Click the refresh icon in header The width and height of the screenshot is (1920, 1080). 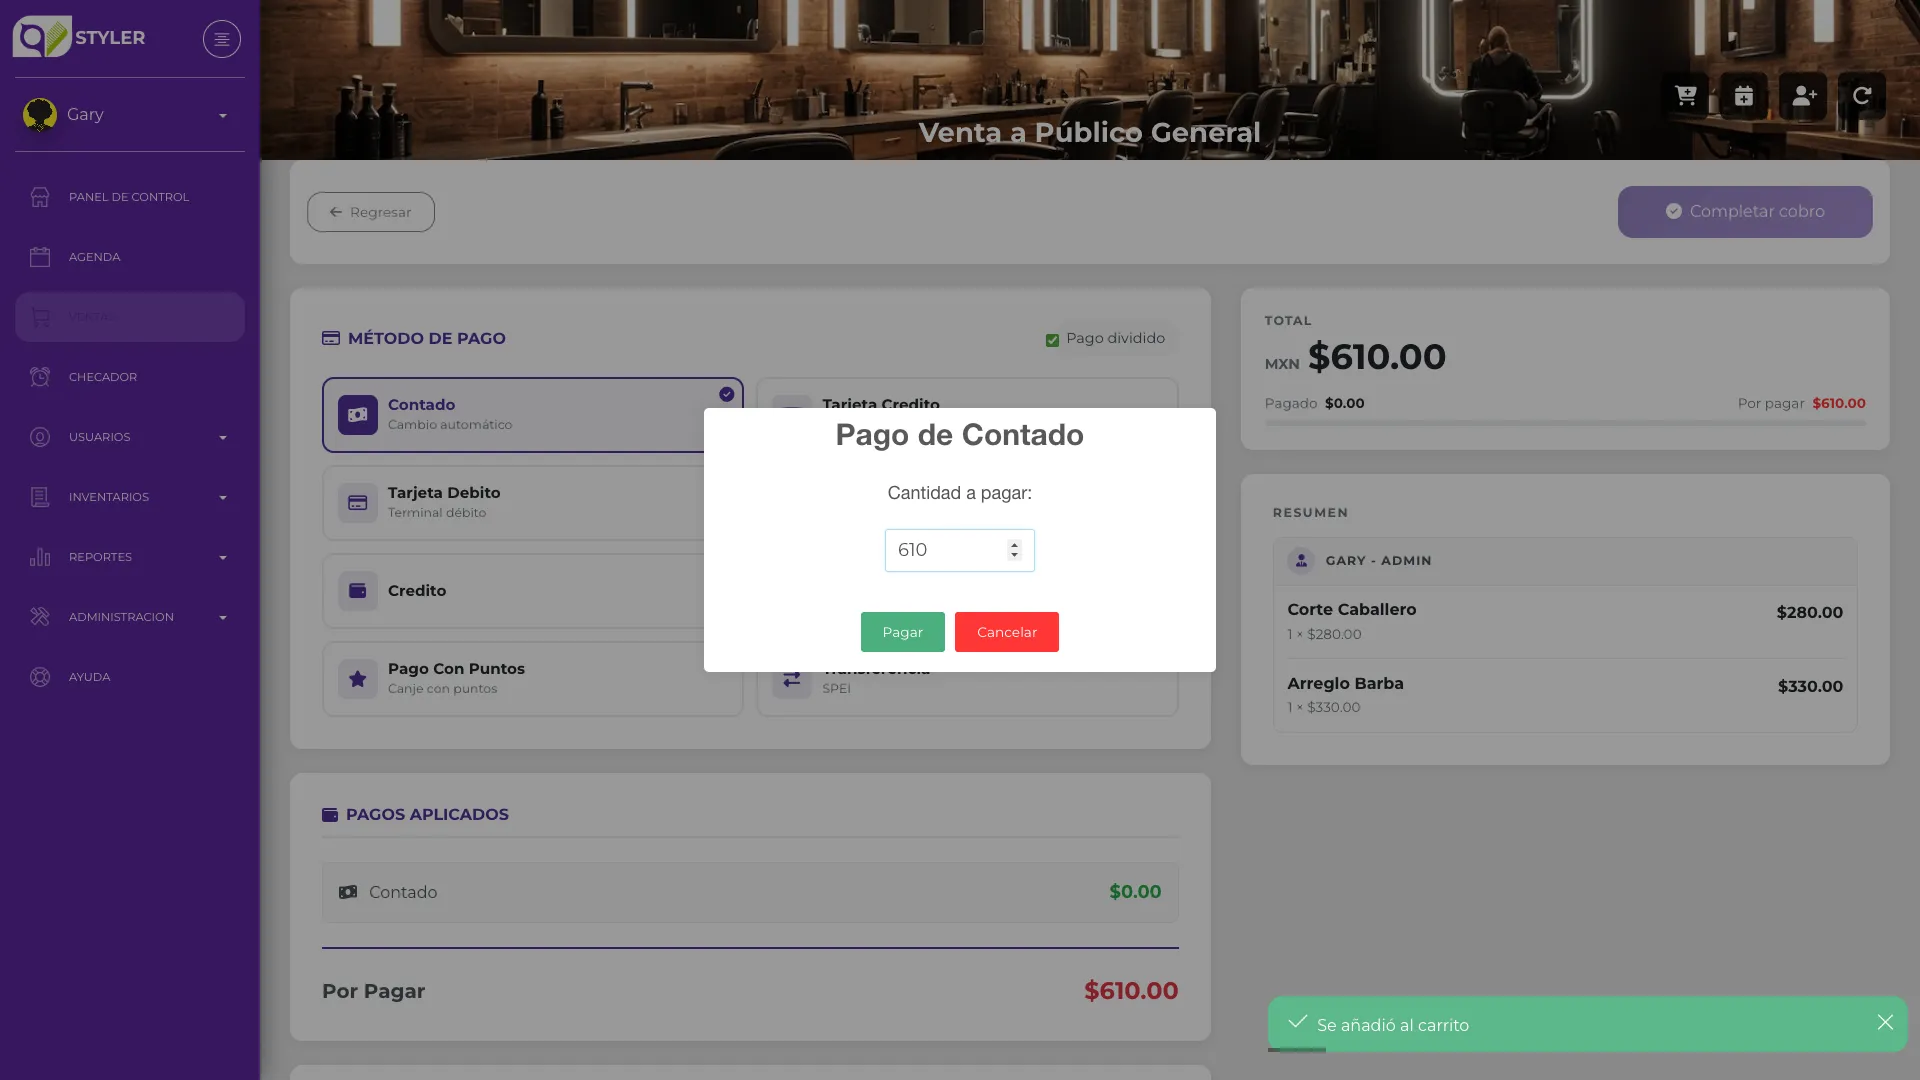(1862, 96)
